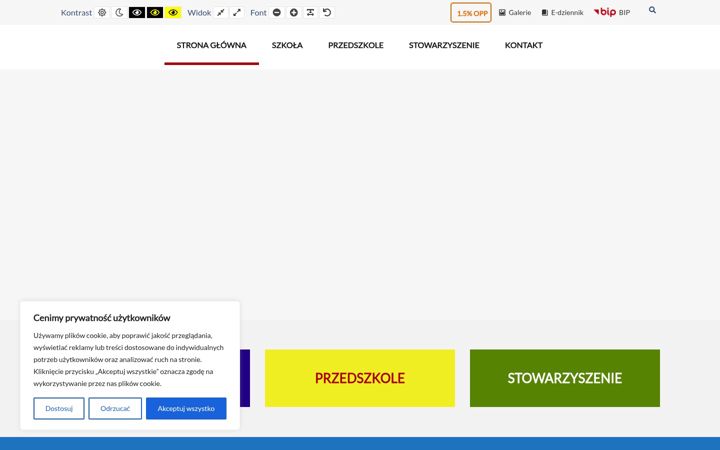This screenshot has height=450, width=720.
Task: Decrease font size with minus icon
Action: 276,12
